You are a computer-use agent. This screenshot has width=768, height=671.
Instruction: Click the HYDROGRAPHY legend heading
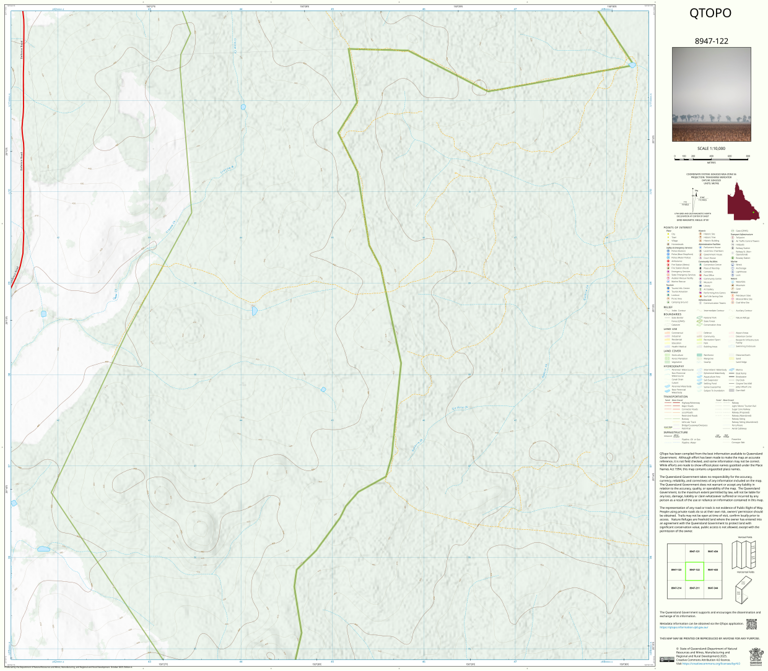click(674, 366)
